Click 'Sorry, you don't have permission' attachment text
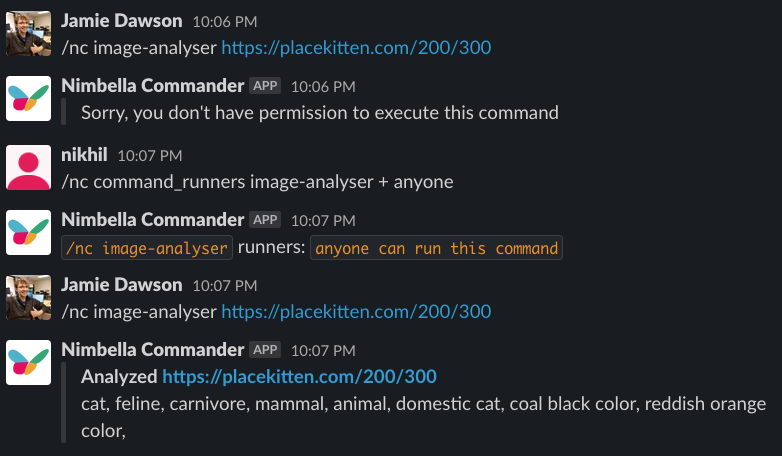 [x=320, y=113]
